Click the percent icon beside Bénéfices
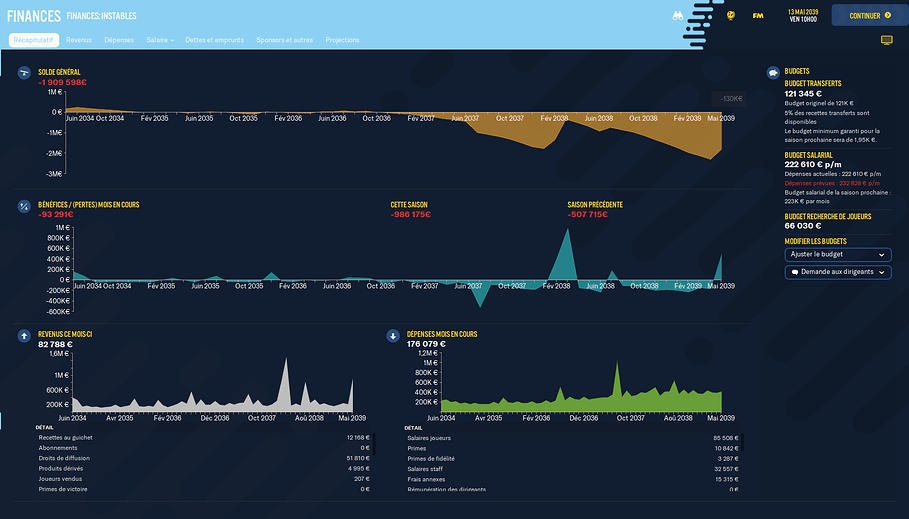909x519 pixels. [24, 206]
